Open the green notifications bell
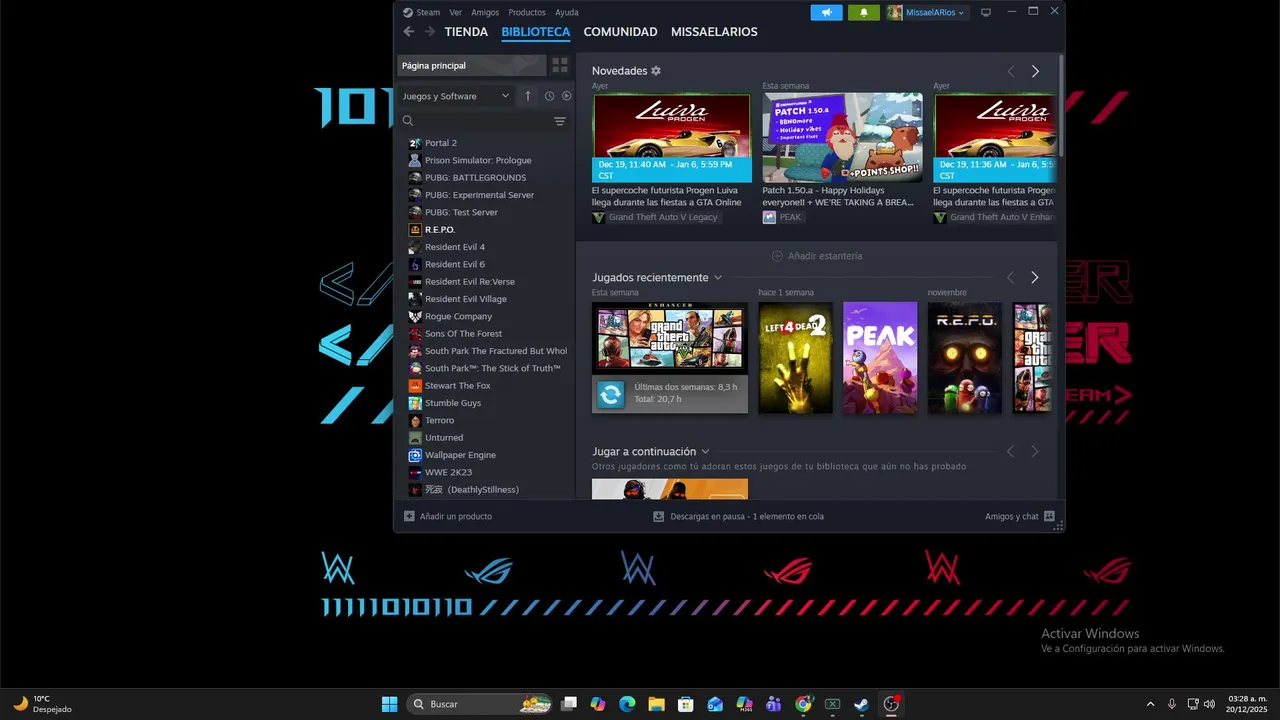 (x=864, y=12)
